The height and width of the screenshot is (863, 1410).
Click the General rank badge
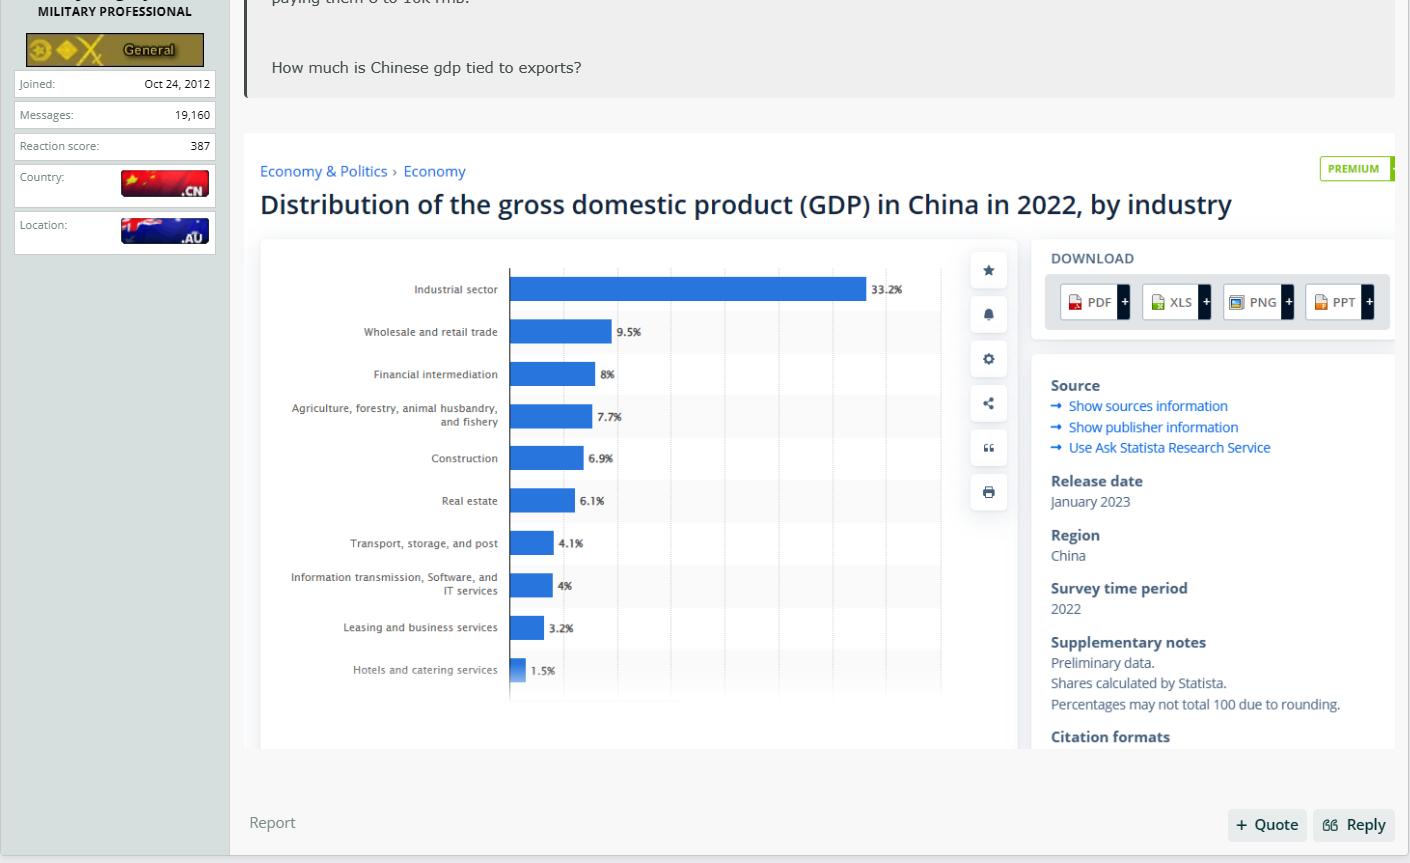click(115, 50)
